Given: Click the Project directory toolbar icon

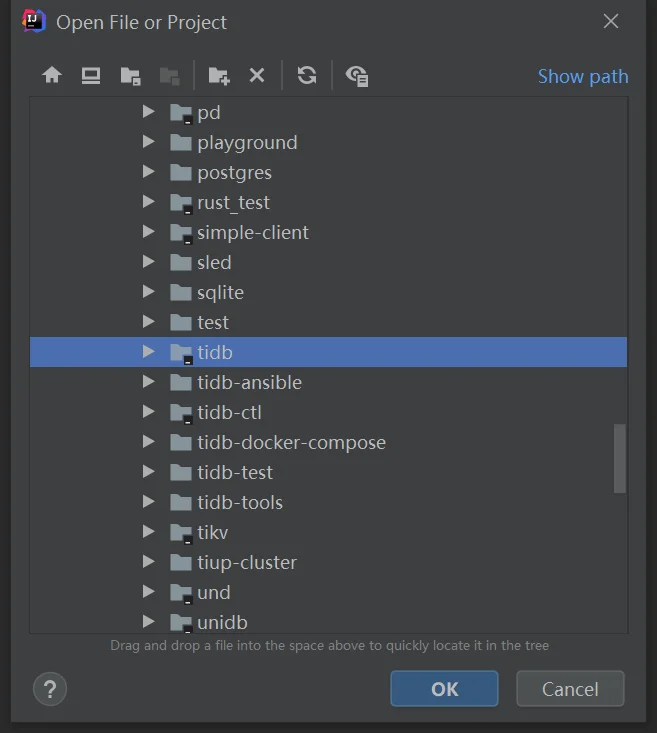Looking at the screenshot, I should [x=130, y=75].
